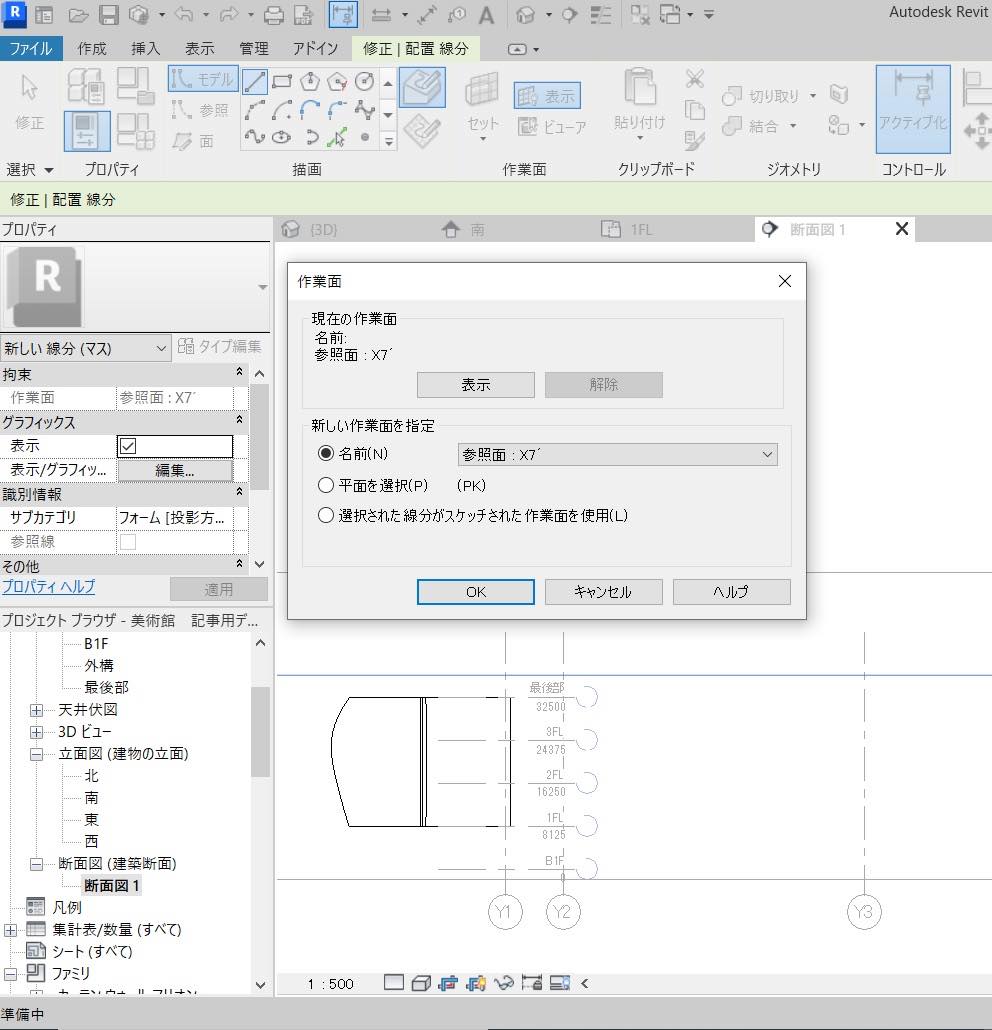Click the 1 : 500 view scale
The width and height of the screenshot is (992, 1030).
tap(330, 984)
